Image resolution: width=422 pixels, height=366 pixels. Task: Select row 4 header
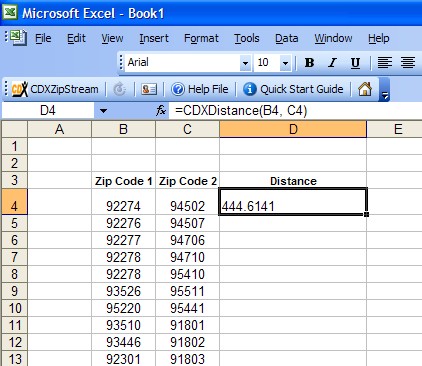(14, 202)
